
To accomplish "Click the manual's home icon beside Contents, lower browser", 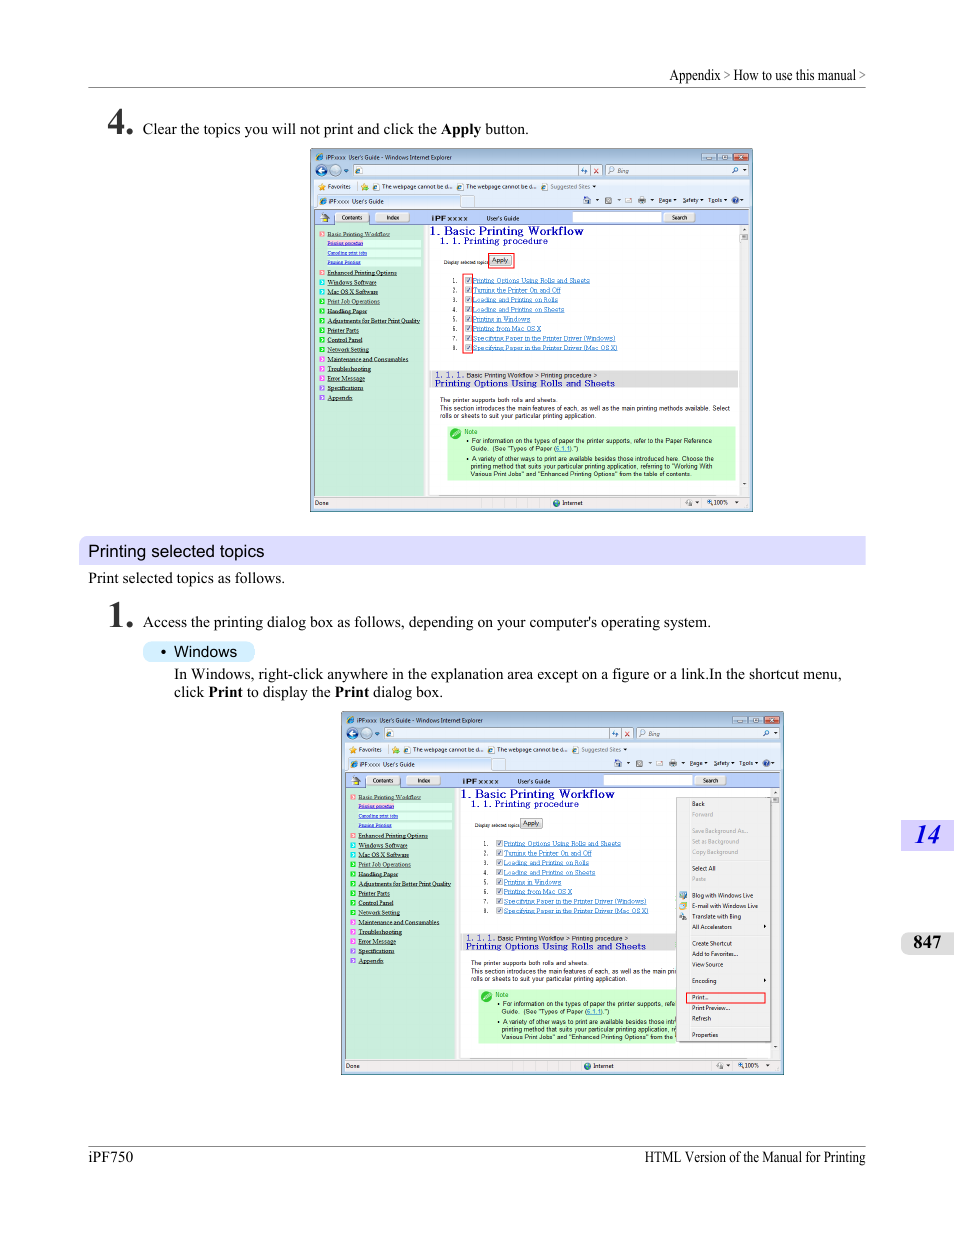I will pos(356,780).
